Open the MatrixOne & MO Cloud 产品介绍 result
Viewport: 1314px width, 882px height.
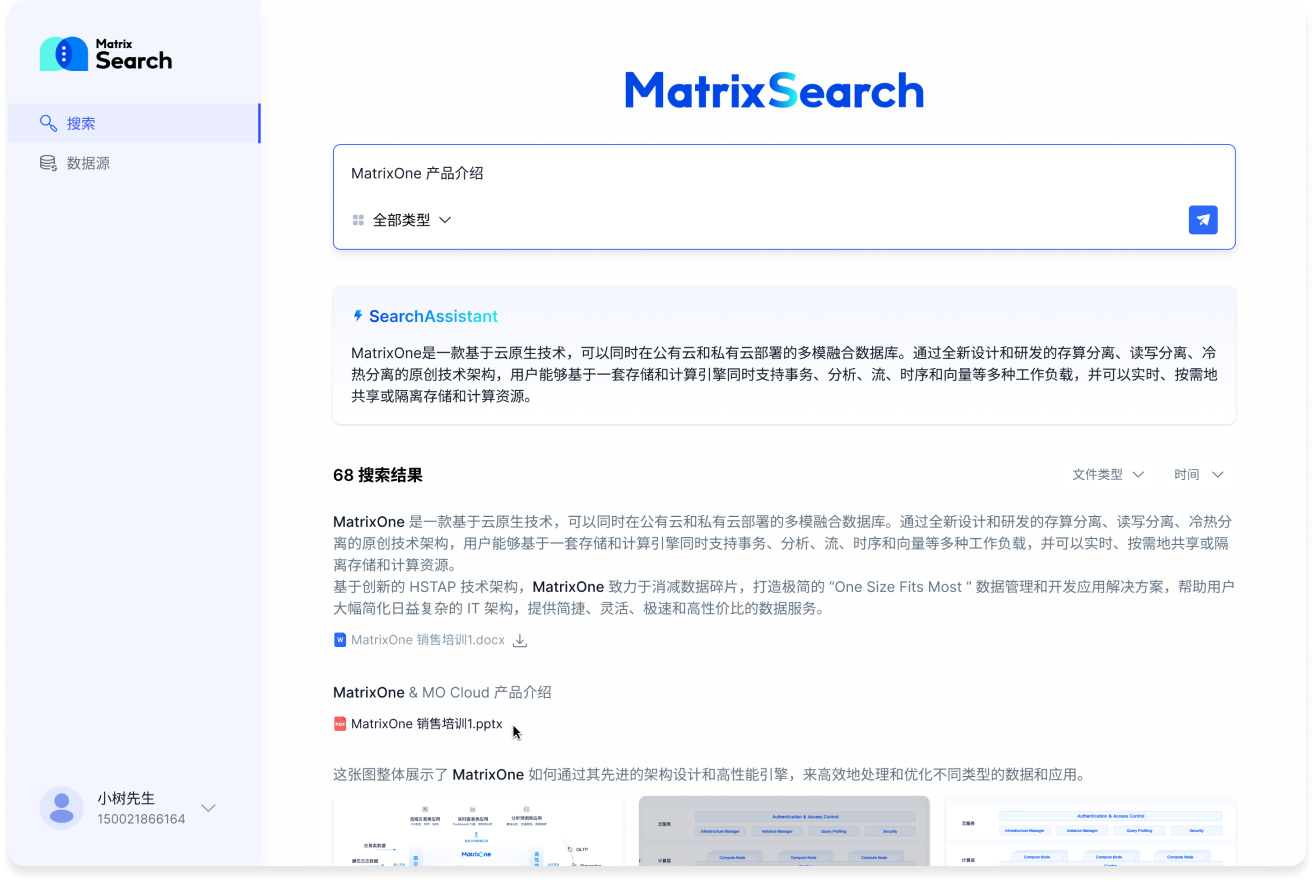tap(442, 692)
